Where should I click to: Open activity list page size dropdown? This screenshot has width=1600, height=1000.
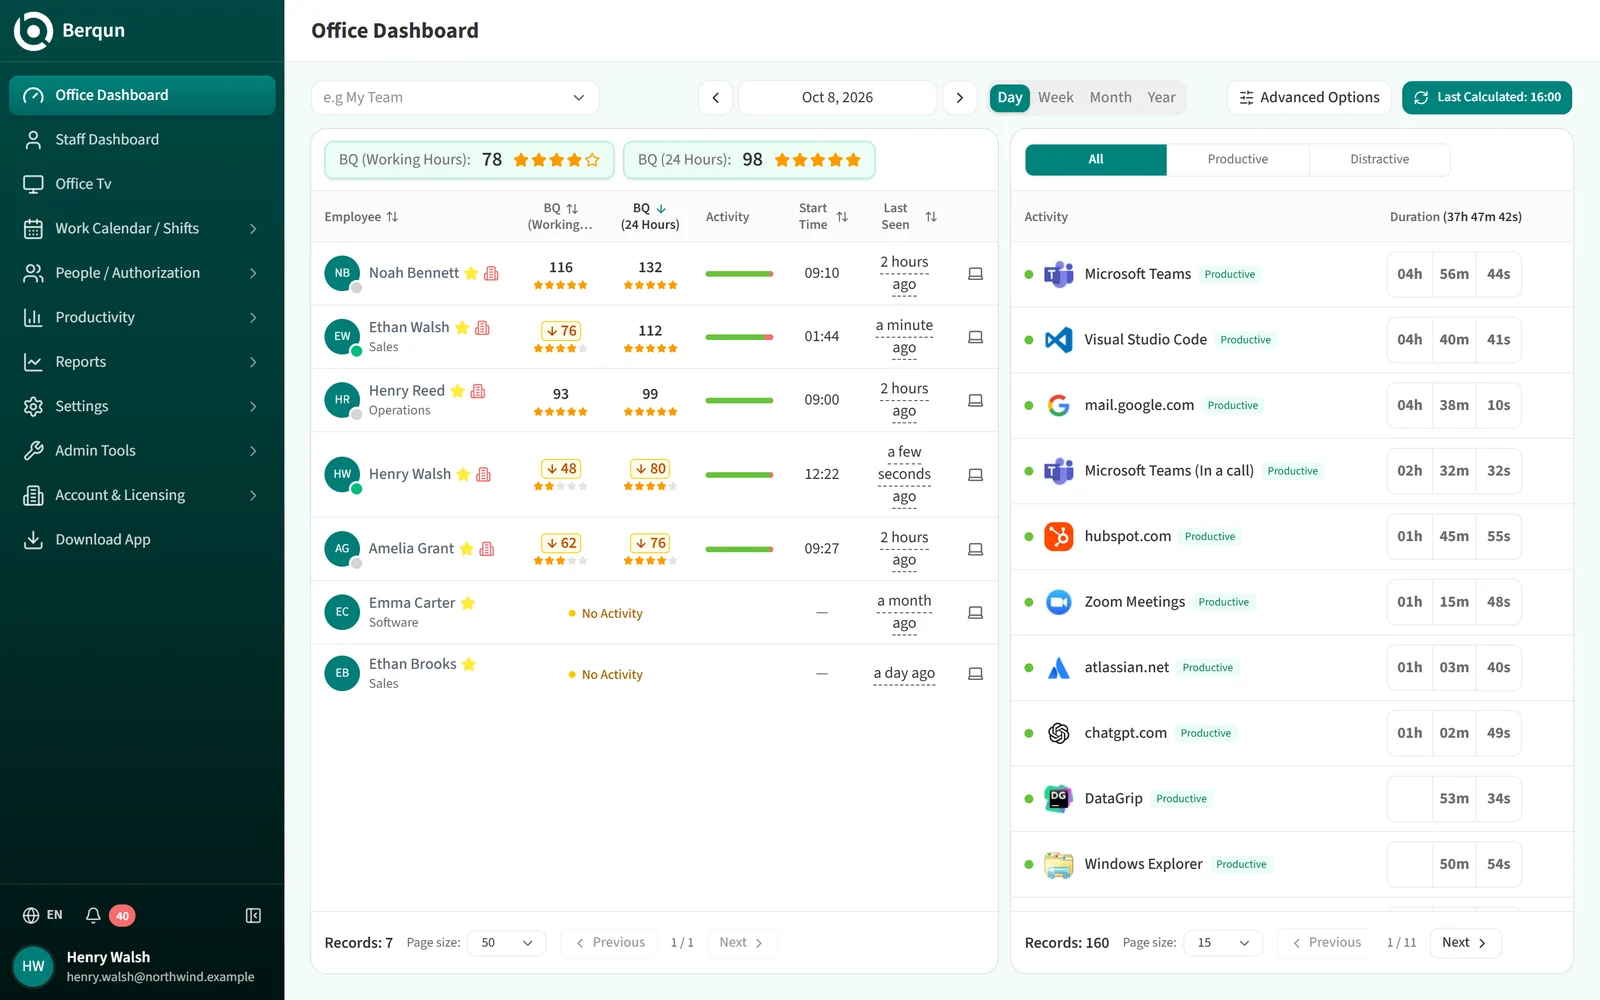click(1223, 942)
